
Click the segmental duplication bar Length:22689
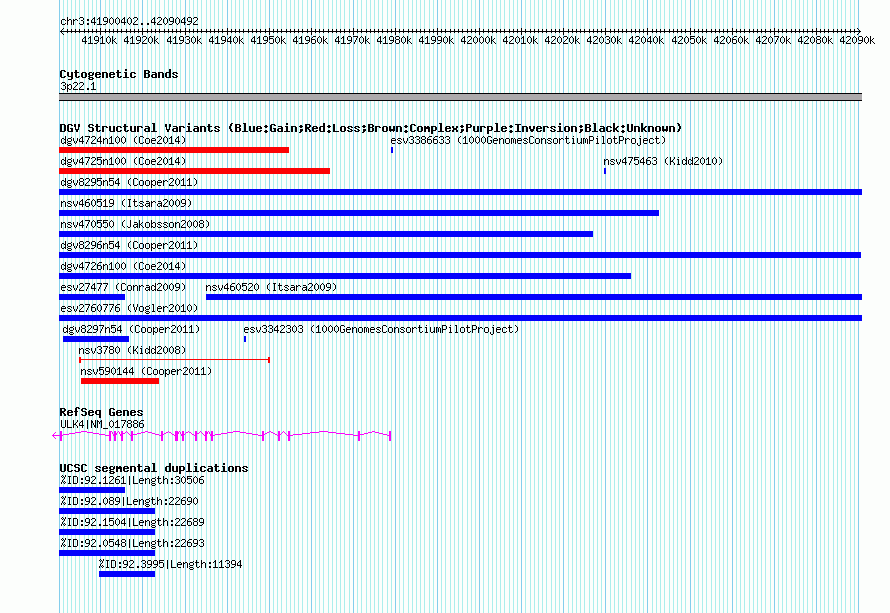(x=107, y=532)
